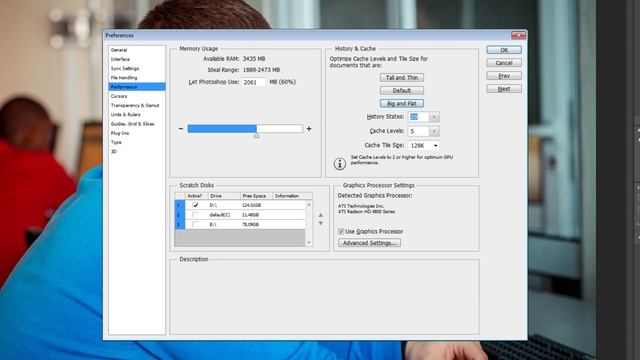Choose the Tall and Thin preset

(x=402, y=78)
